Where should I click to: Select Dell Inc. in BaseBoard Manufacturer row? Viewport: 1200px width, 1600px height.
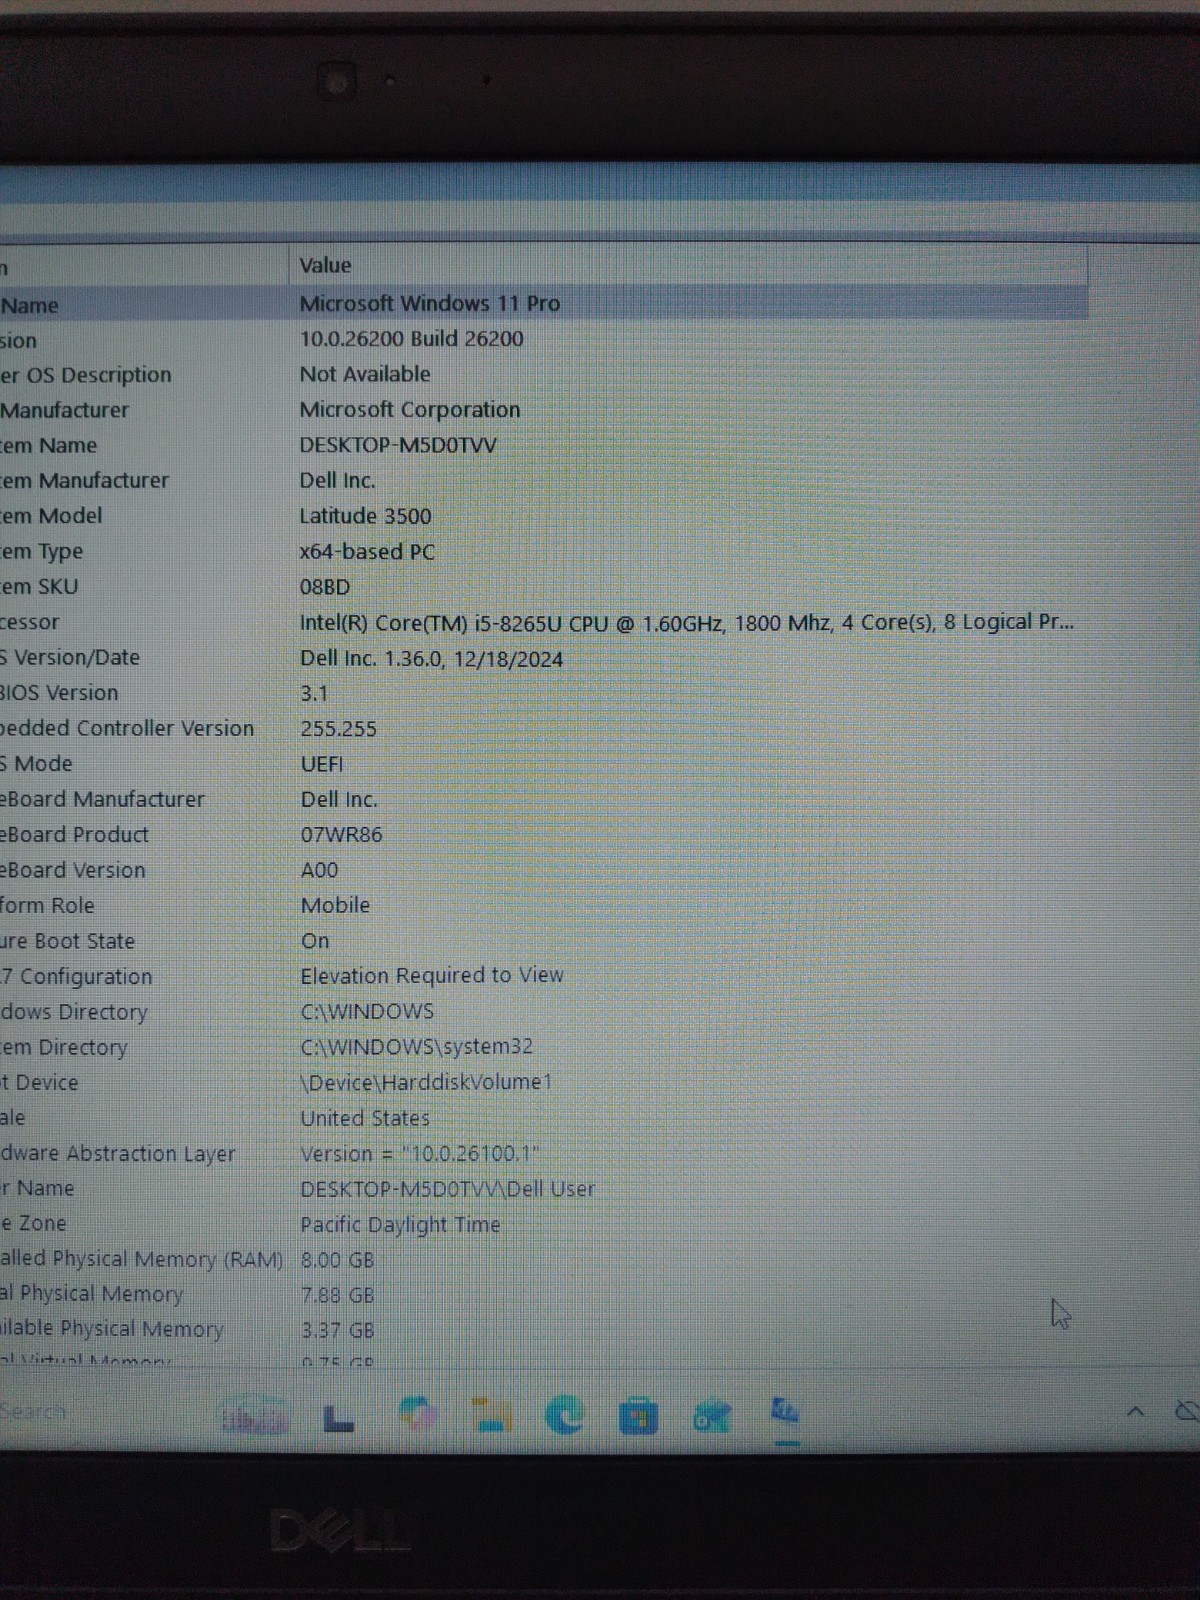pos(339,799)
